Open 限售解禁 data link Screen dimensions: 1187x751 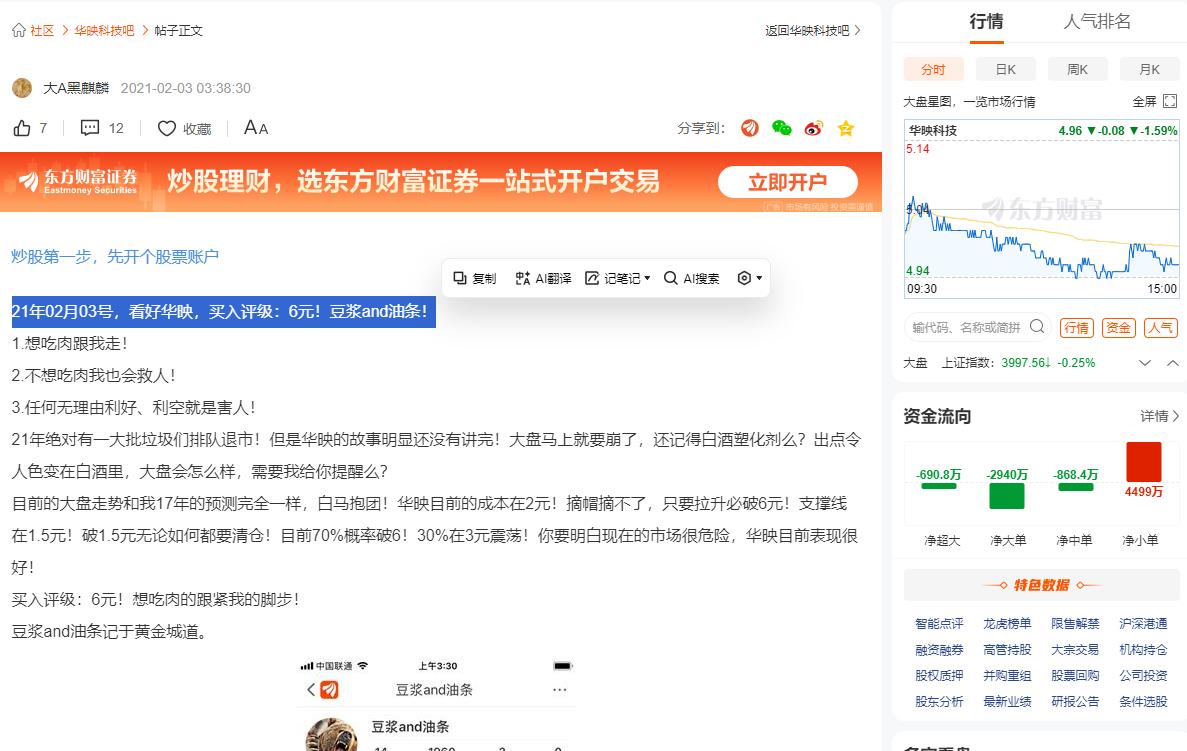coord(1075,624)
